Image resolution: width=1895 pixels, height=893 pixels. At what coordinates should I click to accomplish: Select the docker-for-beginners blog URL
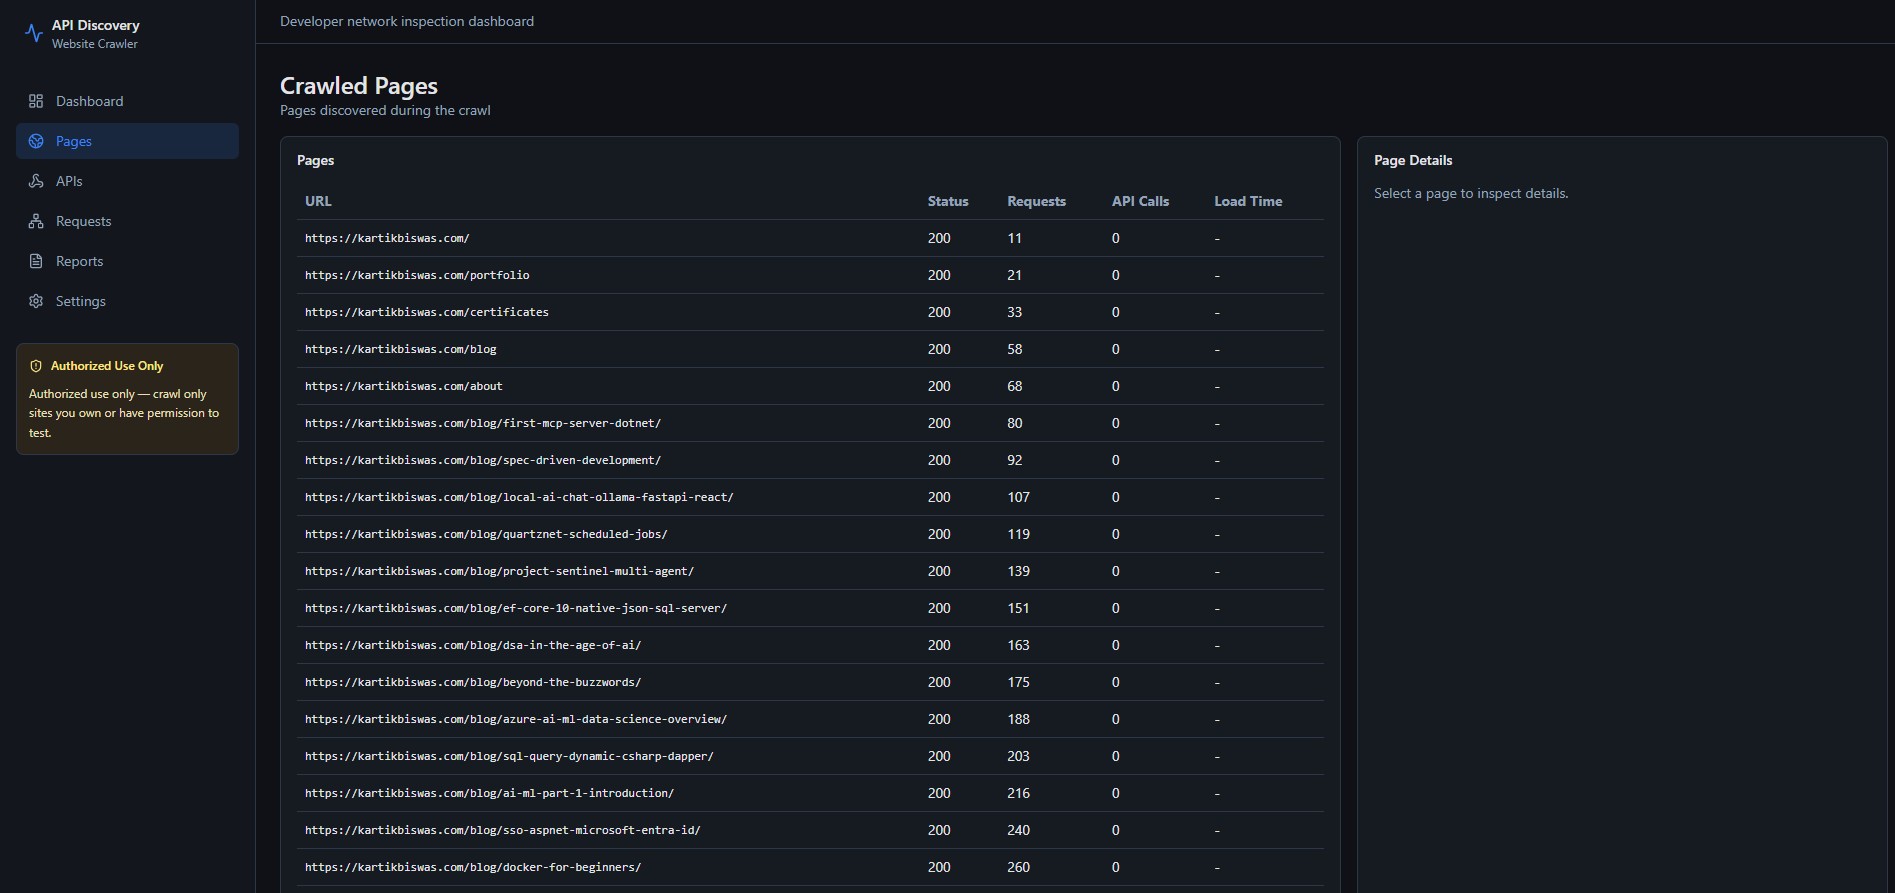click(x=473, y=867)
